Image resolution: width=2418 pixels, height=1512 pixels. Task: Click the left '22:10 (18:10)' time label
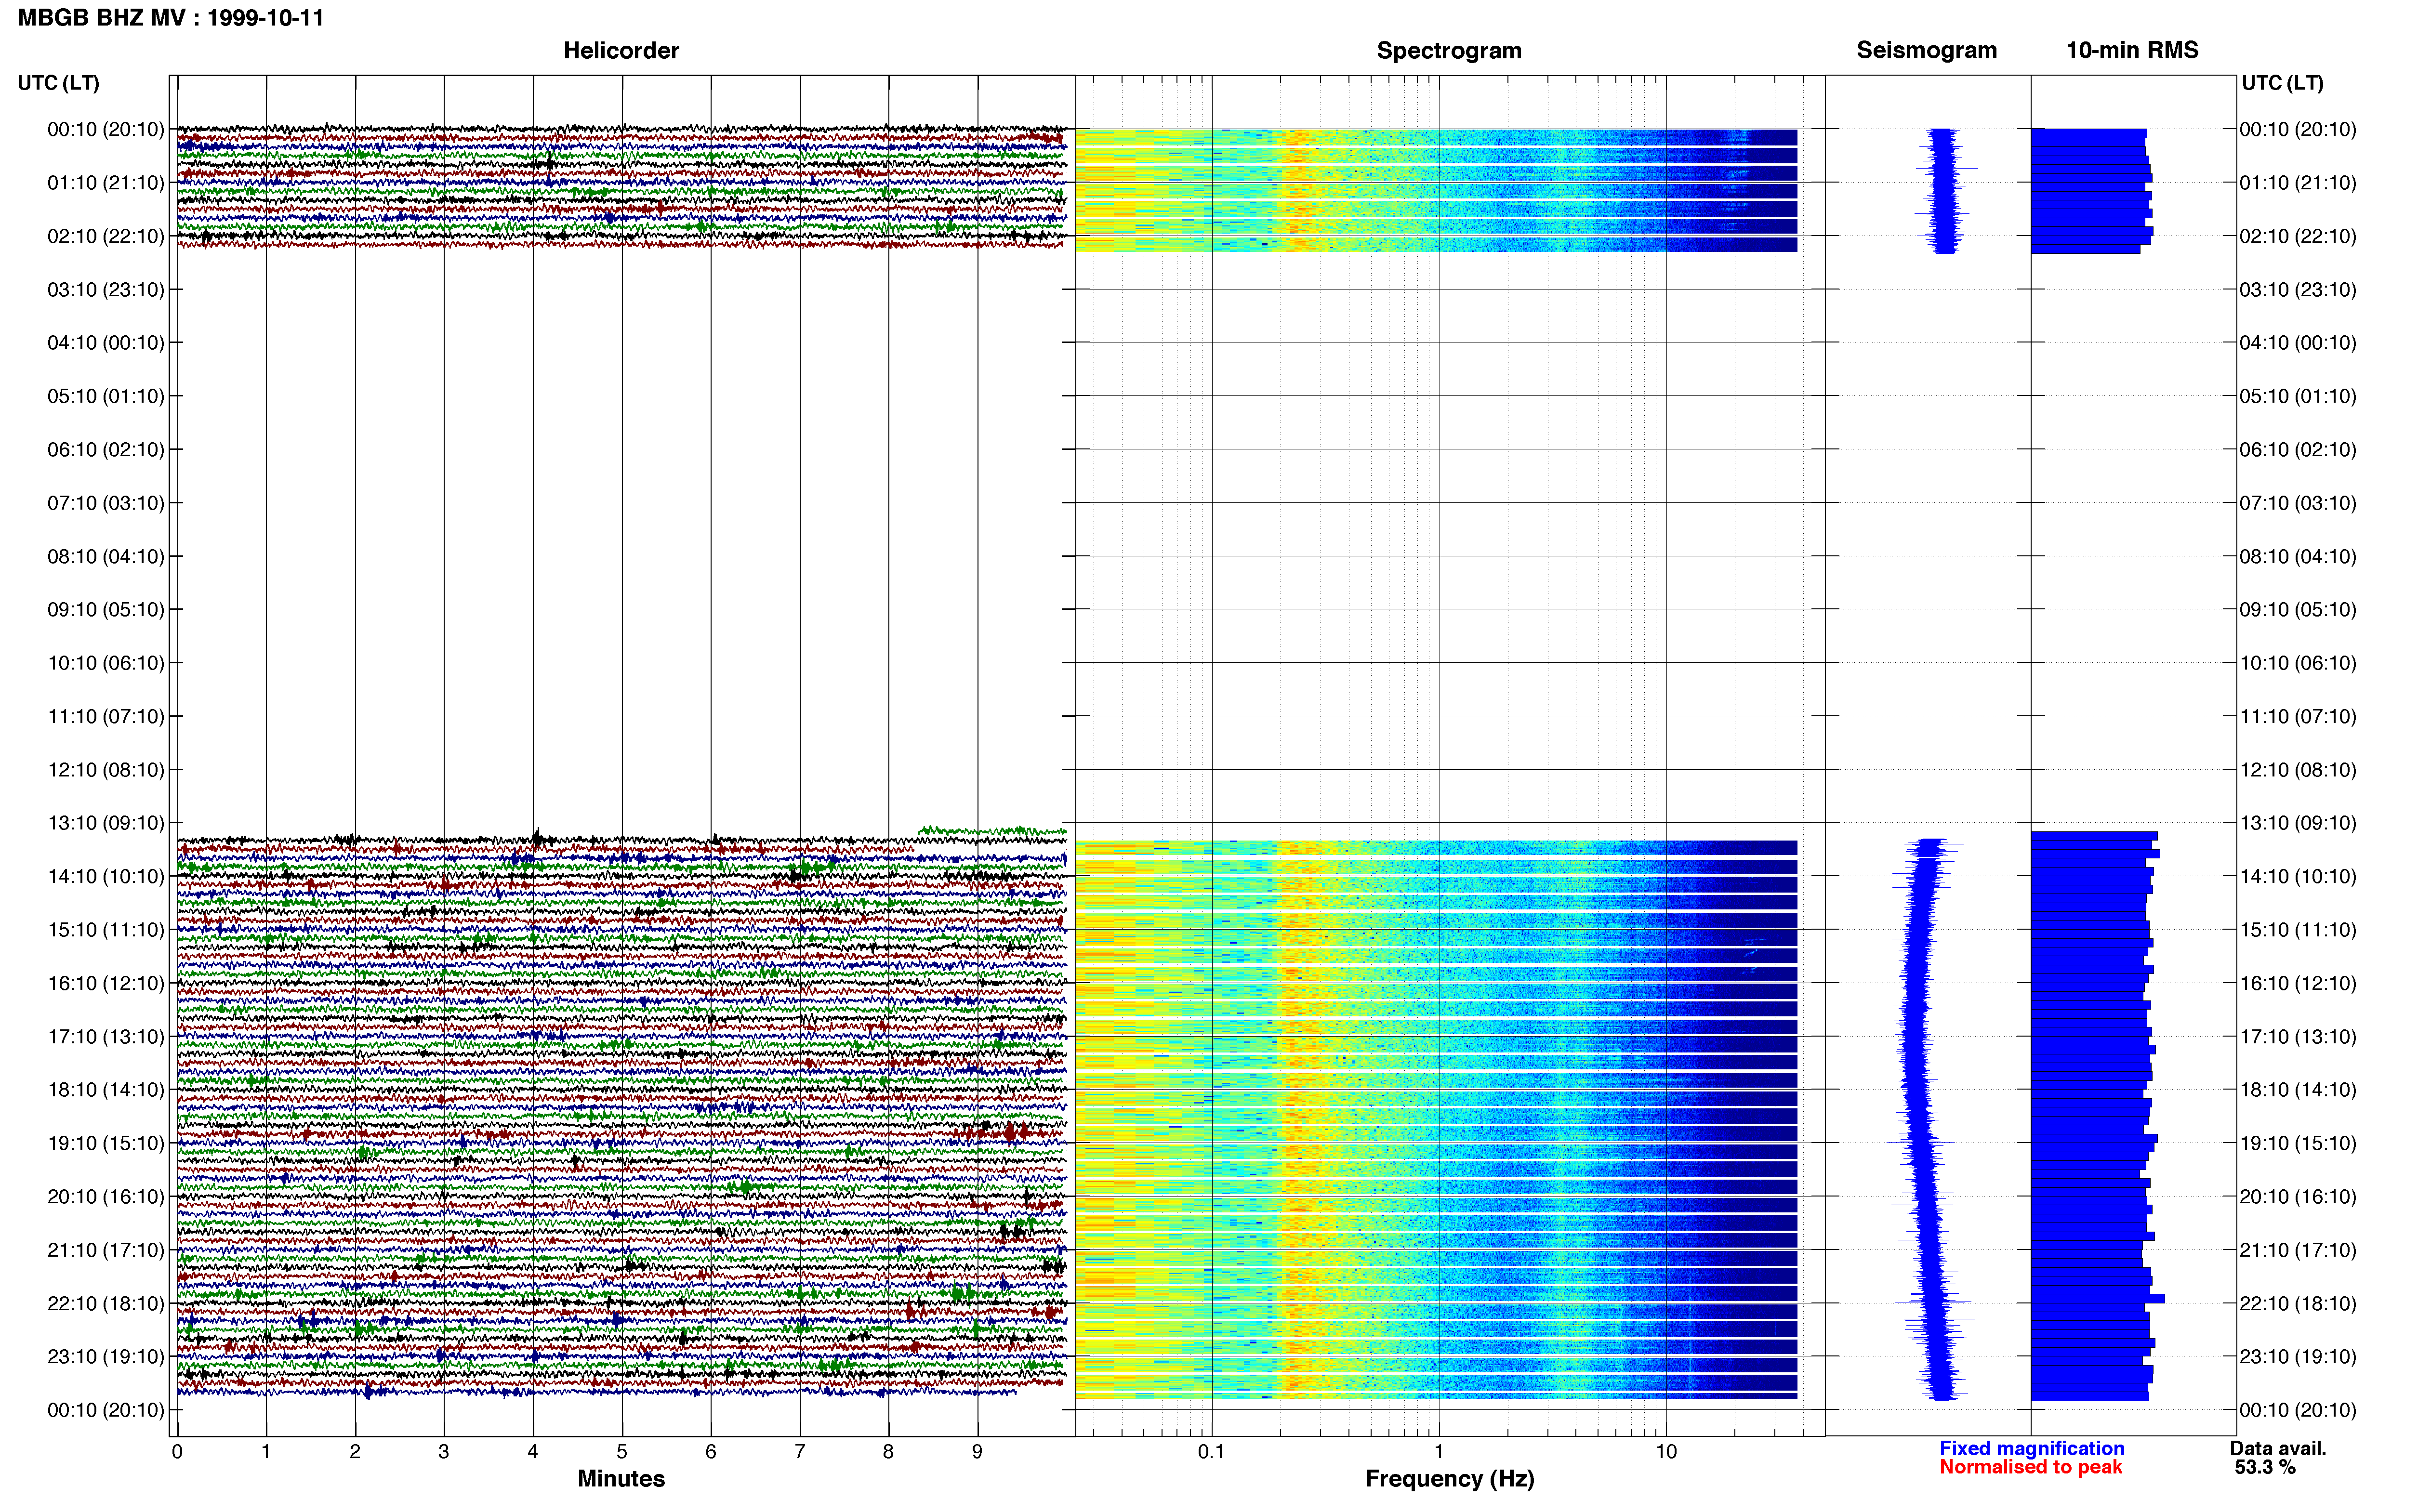tap(106, 1303)
